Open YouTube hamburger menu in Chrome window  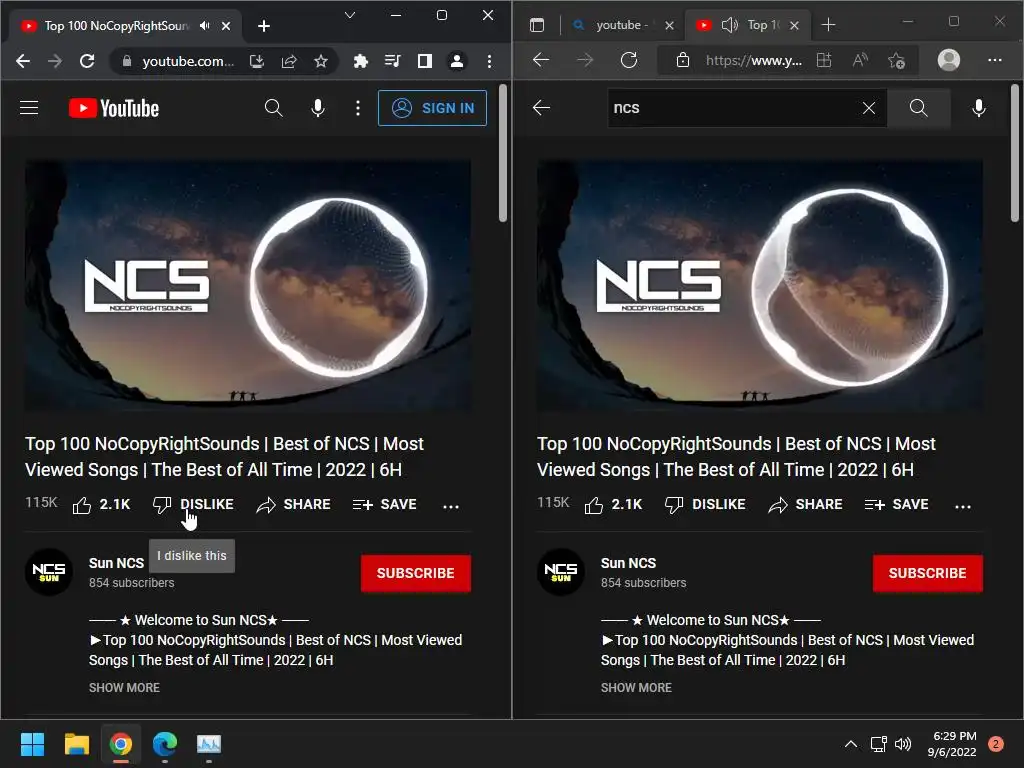point(29,108)
